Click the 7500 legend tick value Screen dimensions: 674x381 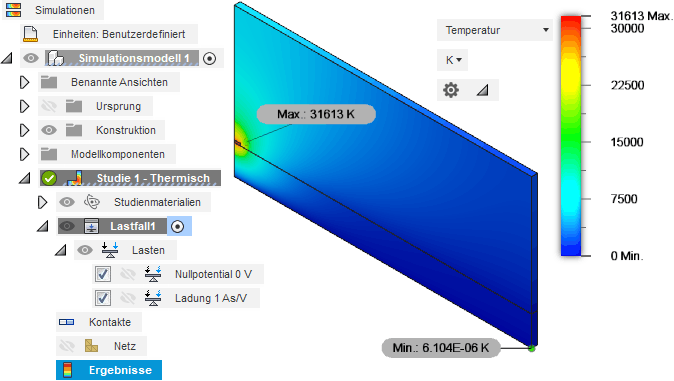[x=624, y=199]
